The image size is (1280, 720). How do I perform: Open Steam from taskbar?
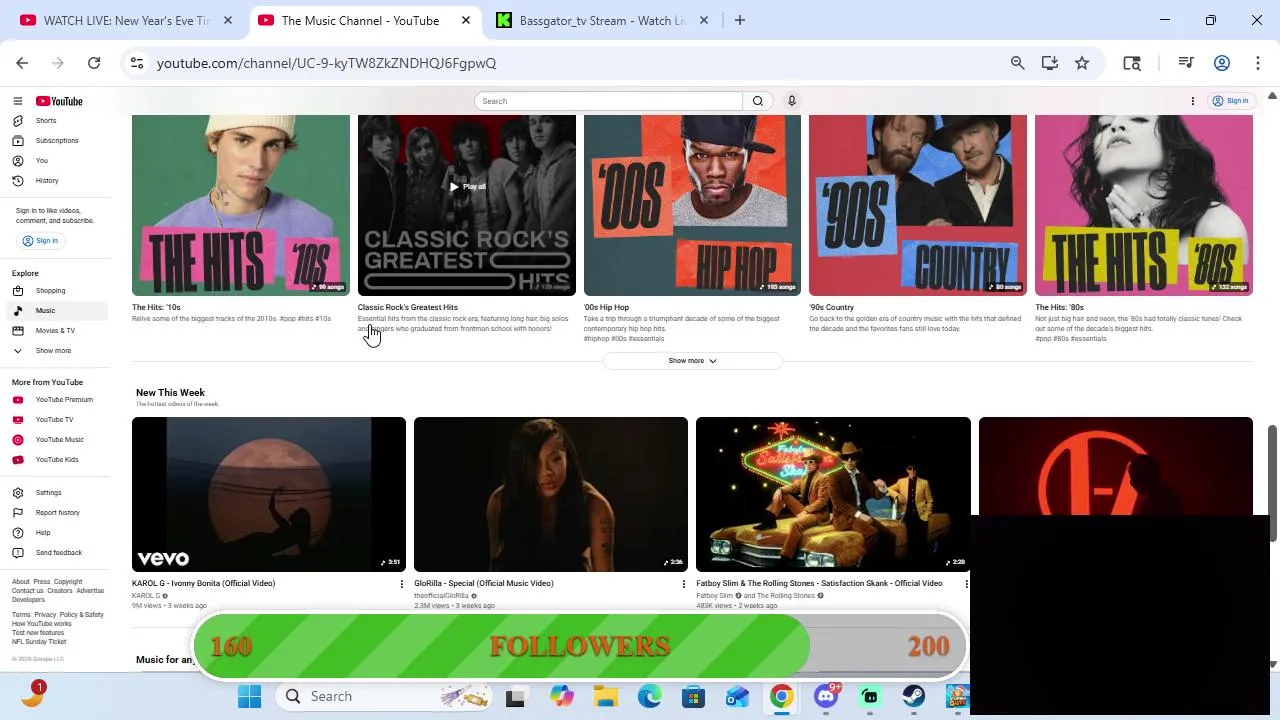tap(914, 697)
